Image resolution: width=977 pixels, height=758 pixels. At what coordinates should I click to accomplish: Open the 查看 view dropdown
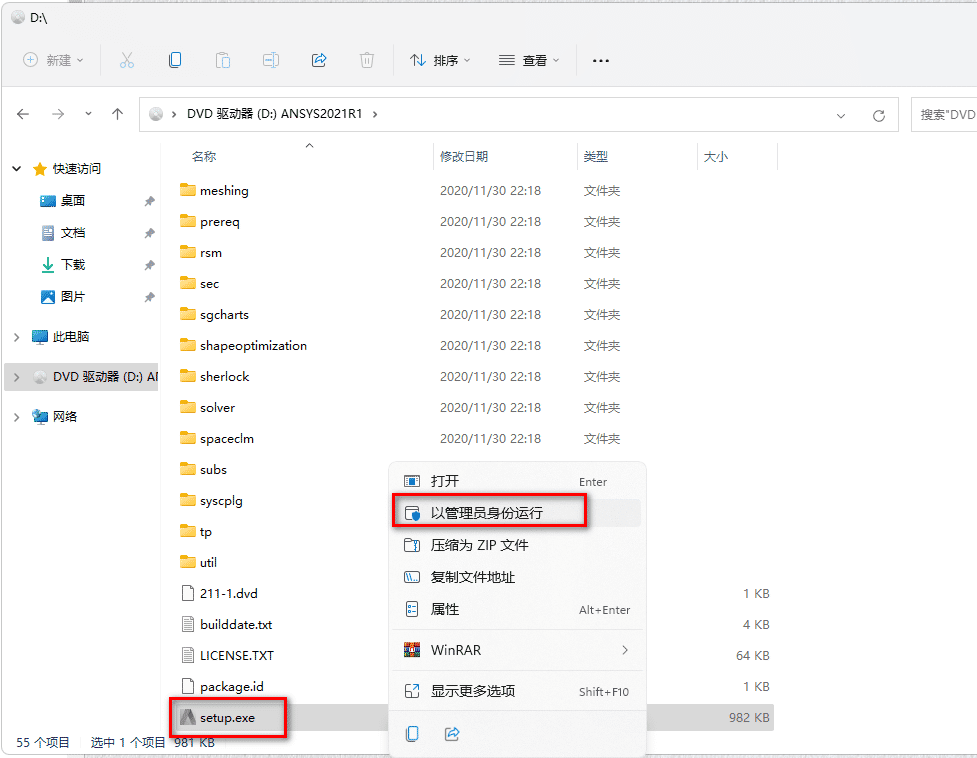tap(529, 60)
